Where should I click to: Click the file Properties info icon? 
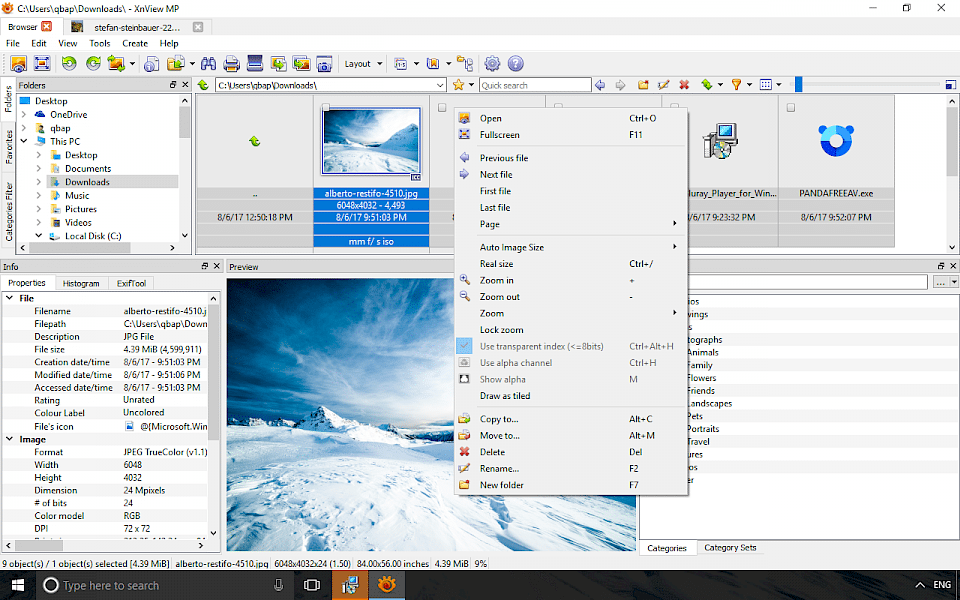[x=152, y=63]
